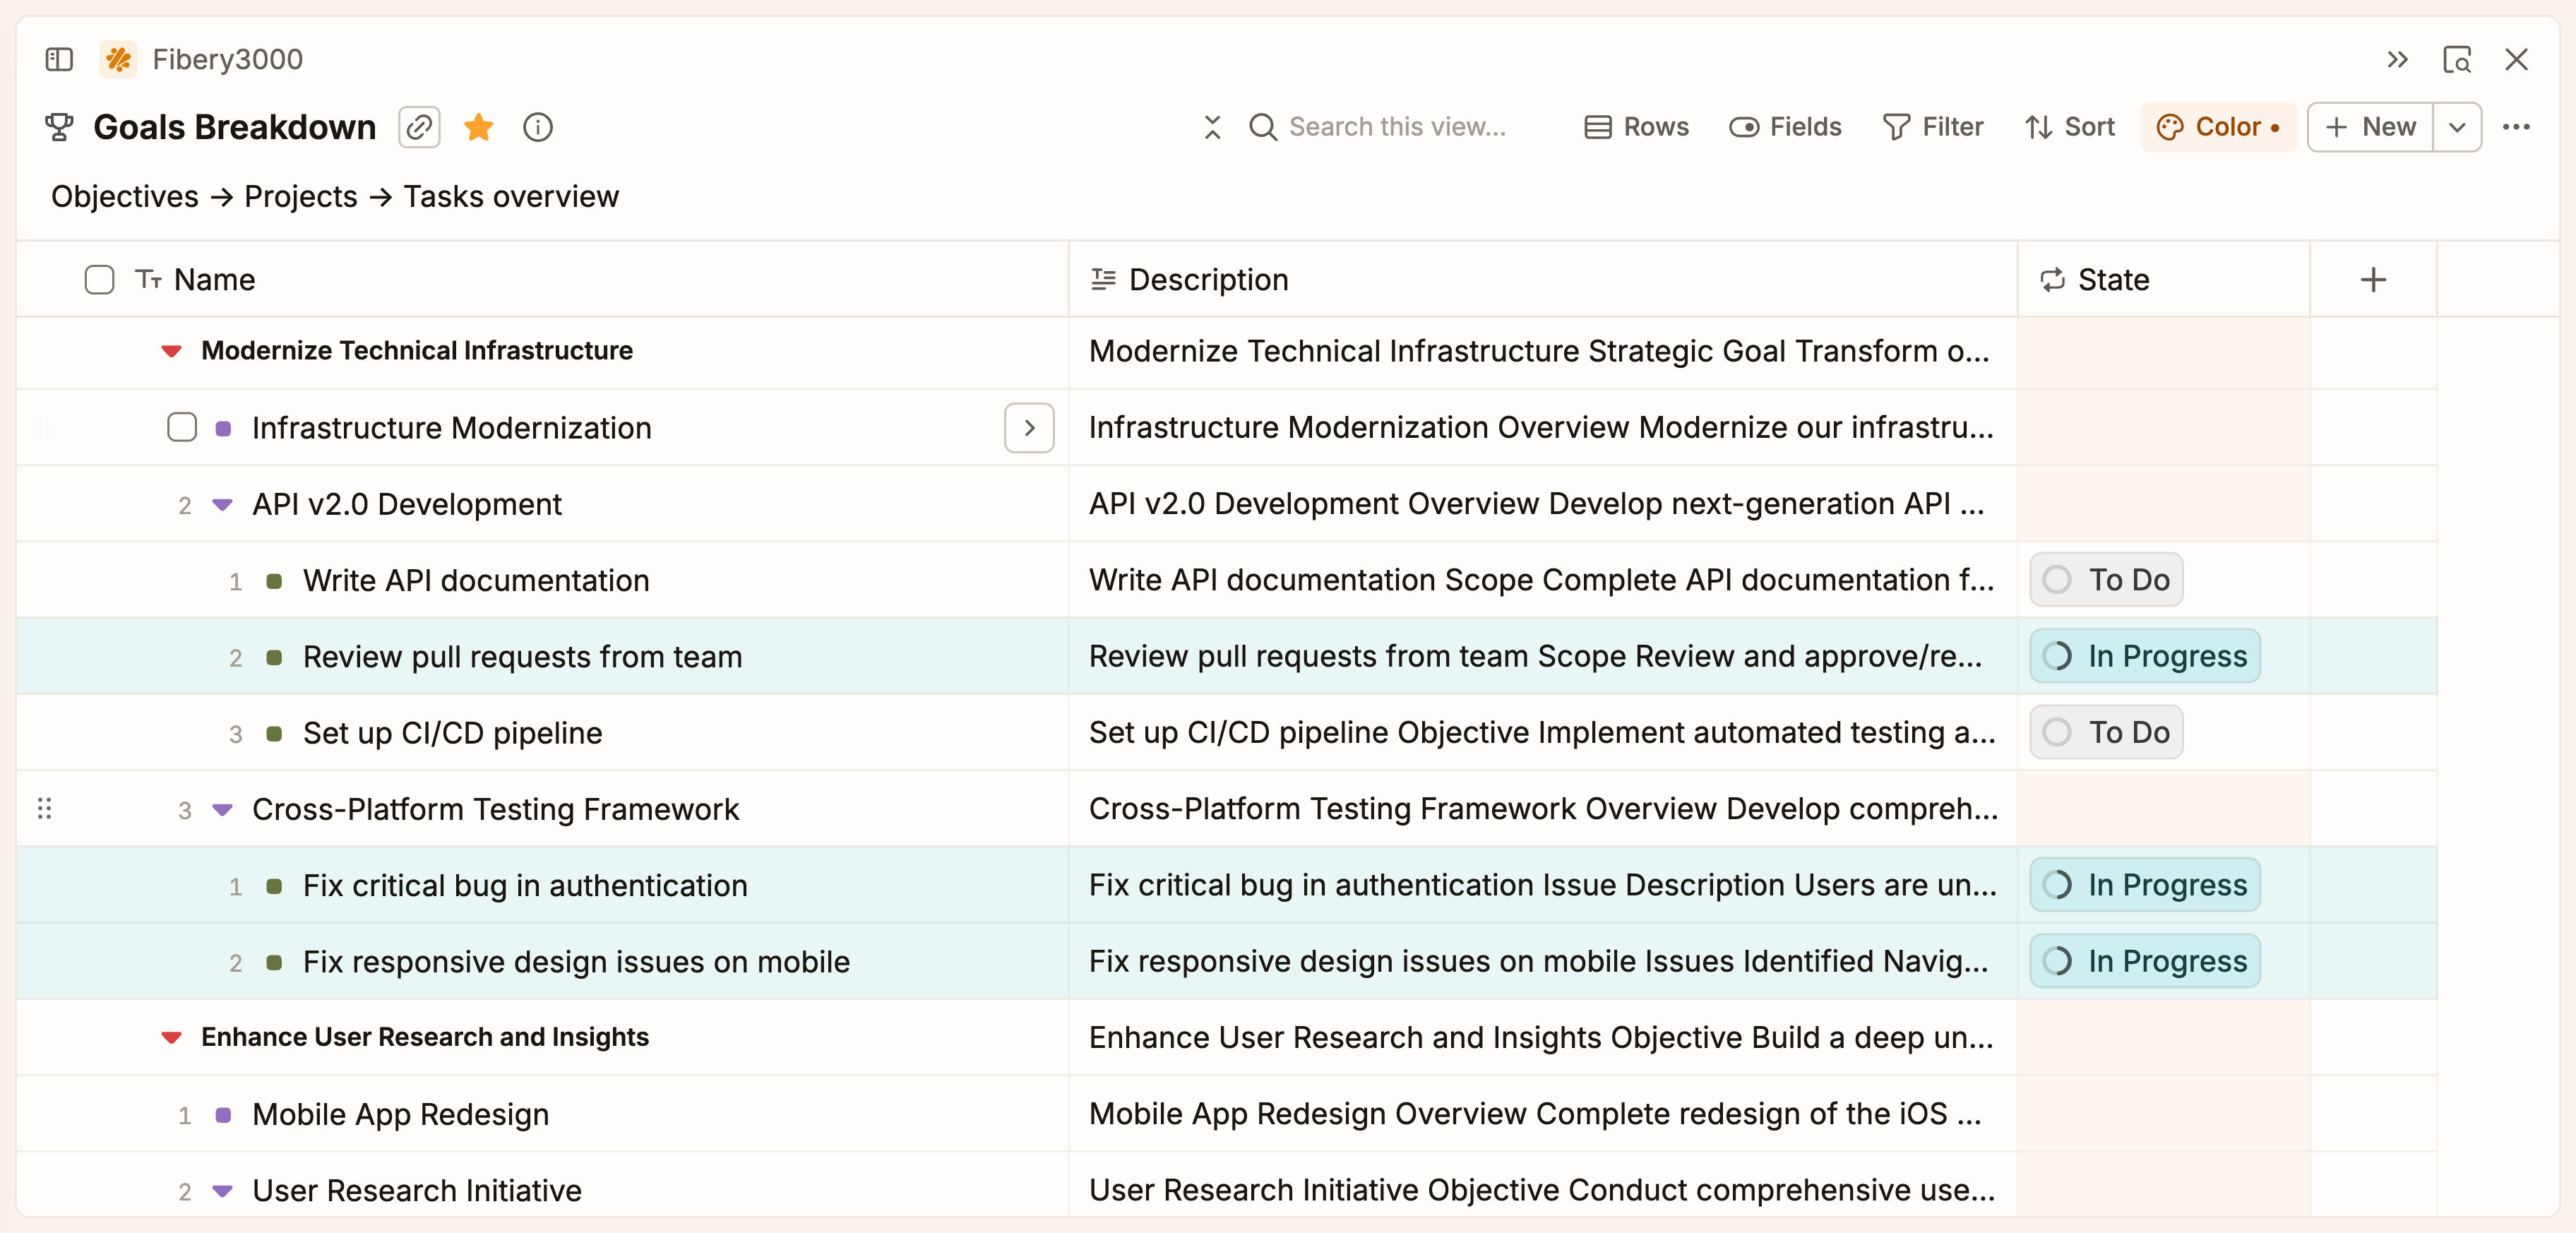Screen dimensions: 2576x1233
Task: Collapse the Modernize Technical Infrastructure group
Action: 172,351
